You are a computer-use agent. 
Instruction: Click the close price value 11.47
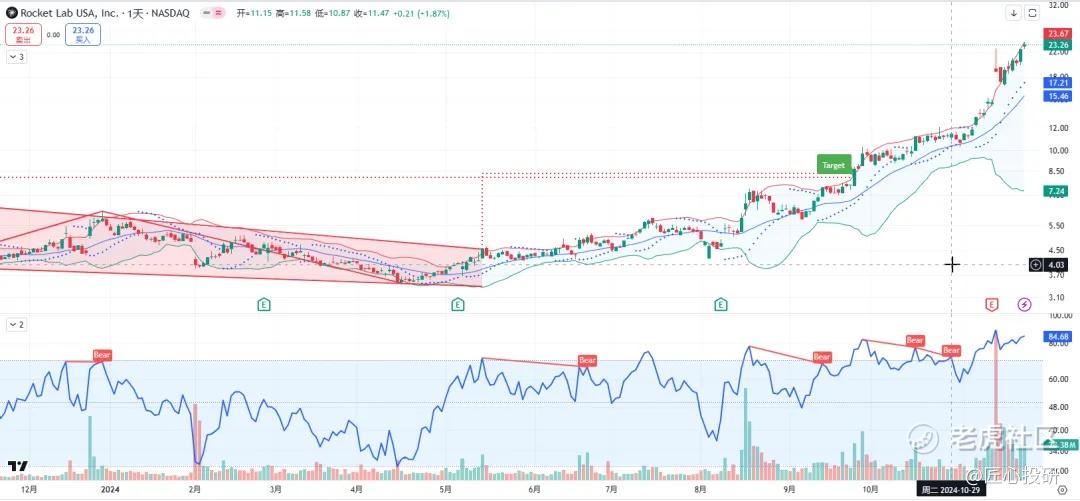[x=380, y=13]
